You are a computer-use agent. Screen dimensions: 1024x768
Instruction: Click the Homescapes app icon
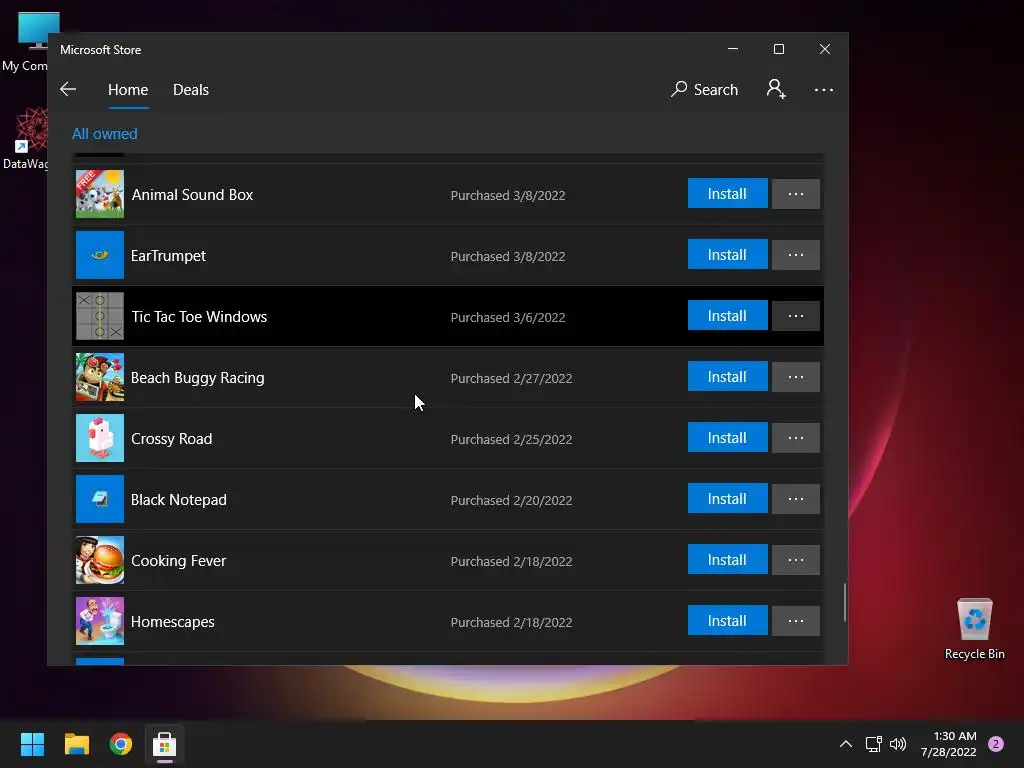[100, 621]
